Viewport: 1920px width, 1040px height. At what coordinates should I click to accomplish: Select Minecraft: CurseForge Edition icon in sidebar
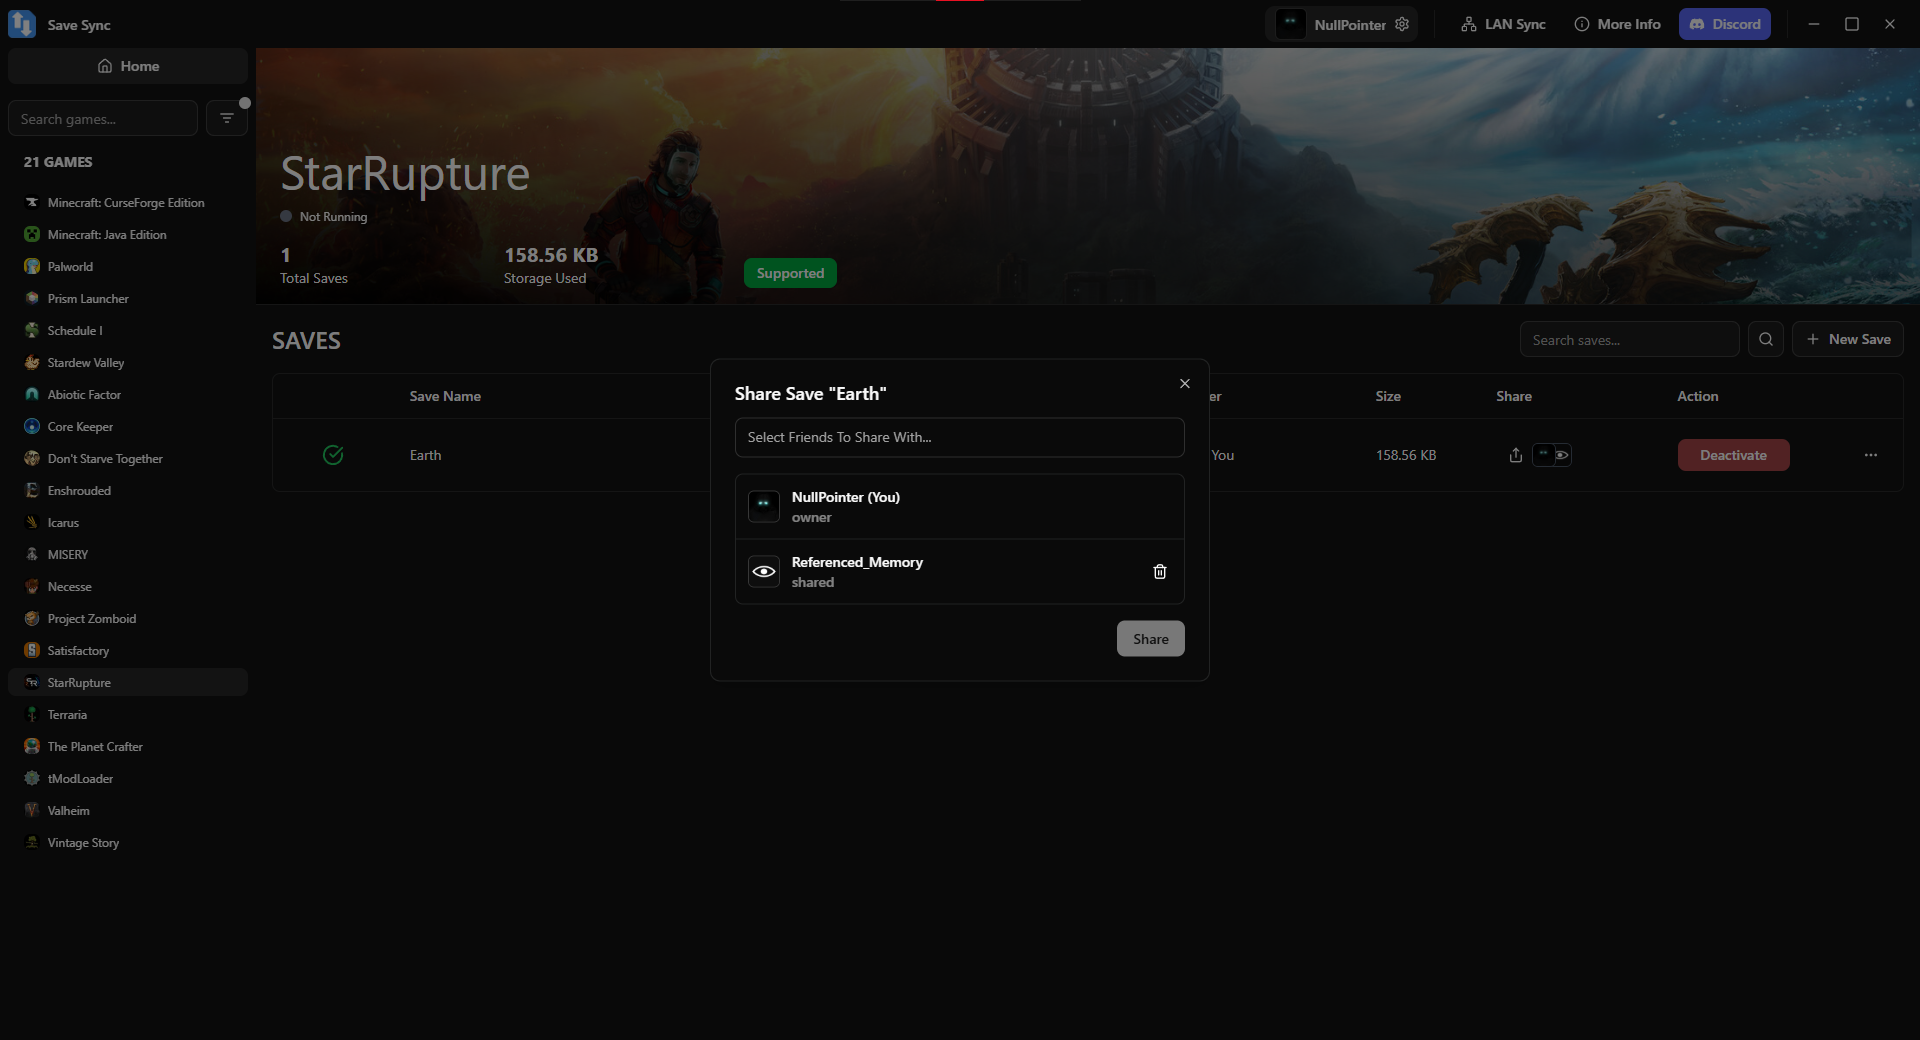32,203
